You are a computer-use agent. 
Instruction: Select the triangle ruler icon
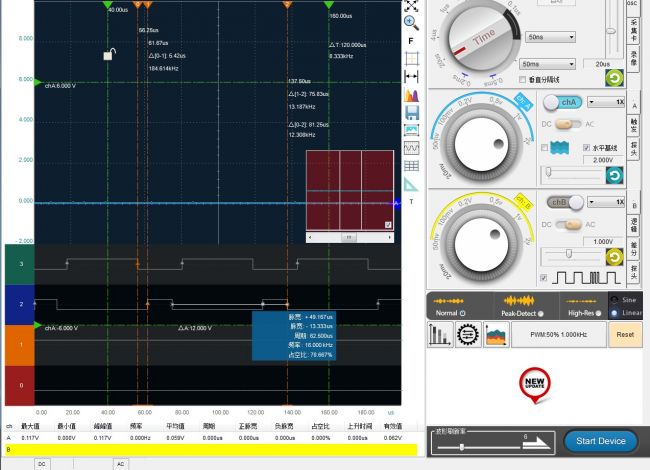411,184
